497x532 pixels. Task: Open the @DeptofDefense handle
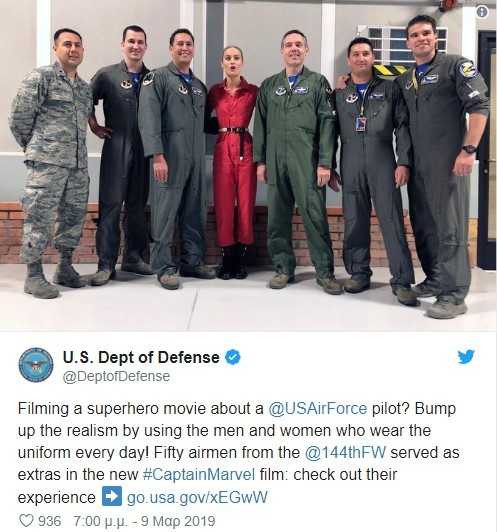116,377
